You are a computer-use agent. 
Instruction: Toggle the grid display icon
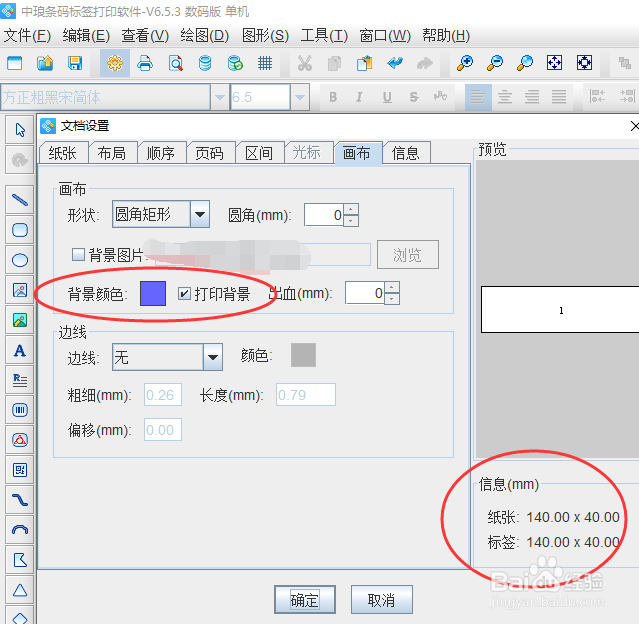(x=265, y=63)
